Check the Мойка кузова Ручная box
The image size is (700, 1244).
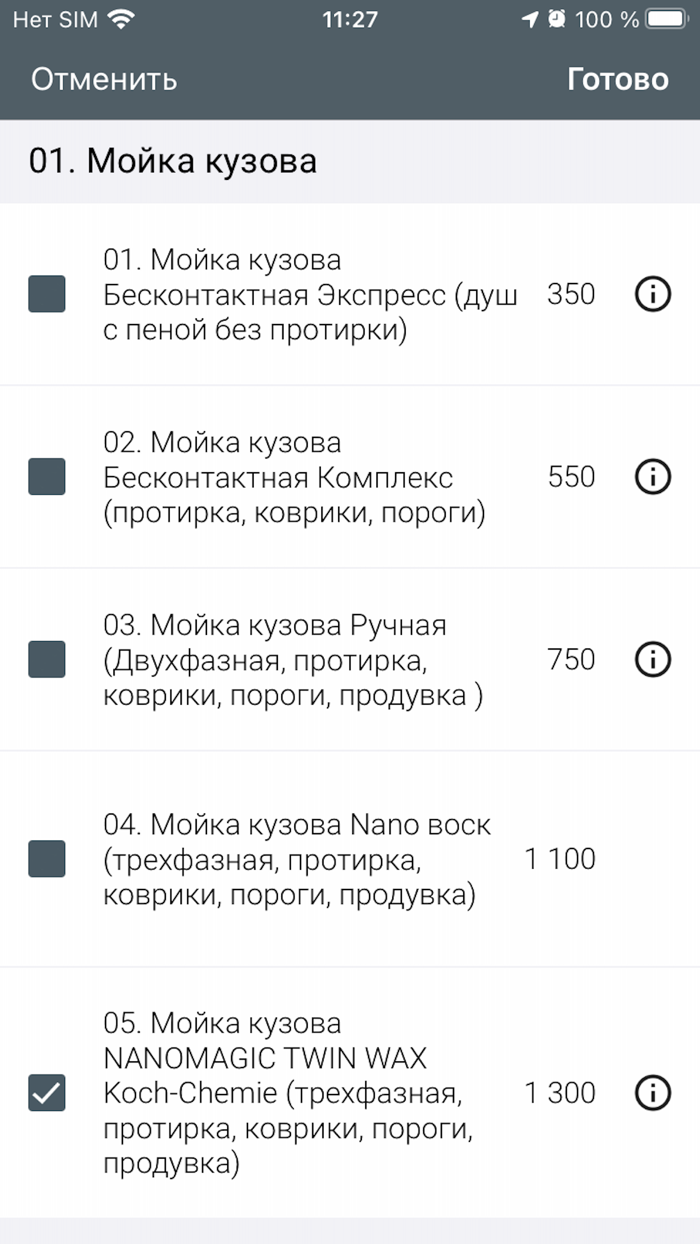pyautogui.click(x=47, y=659)
